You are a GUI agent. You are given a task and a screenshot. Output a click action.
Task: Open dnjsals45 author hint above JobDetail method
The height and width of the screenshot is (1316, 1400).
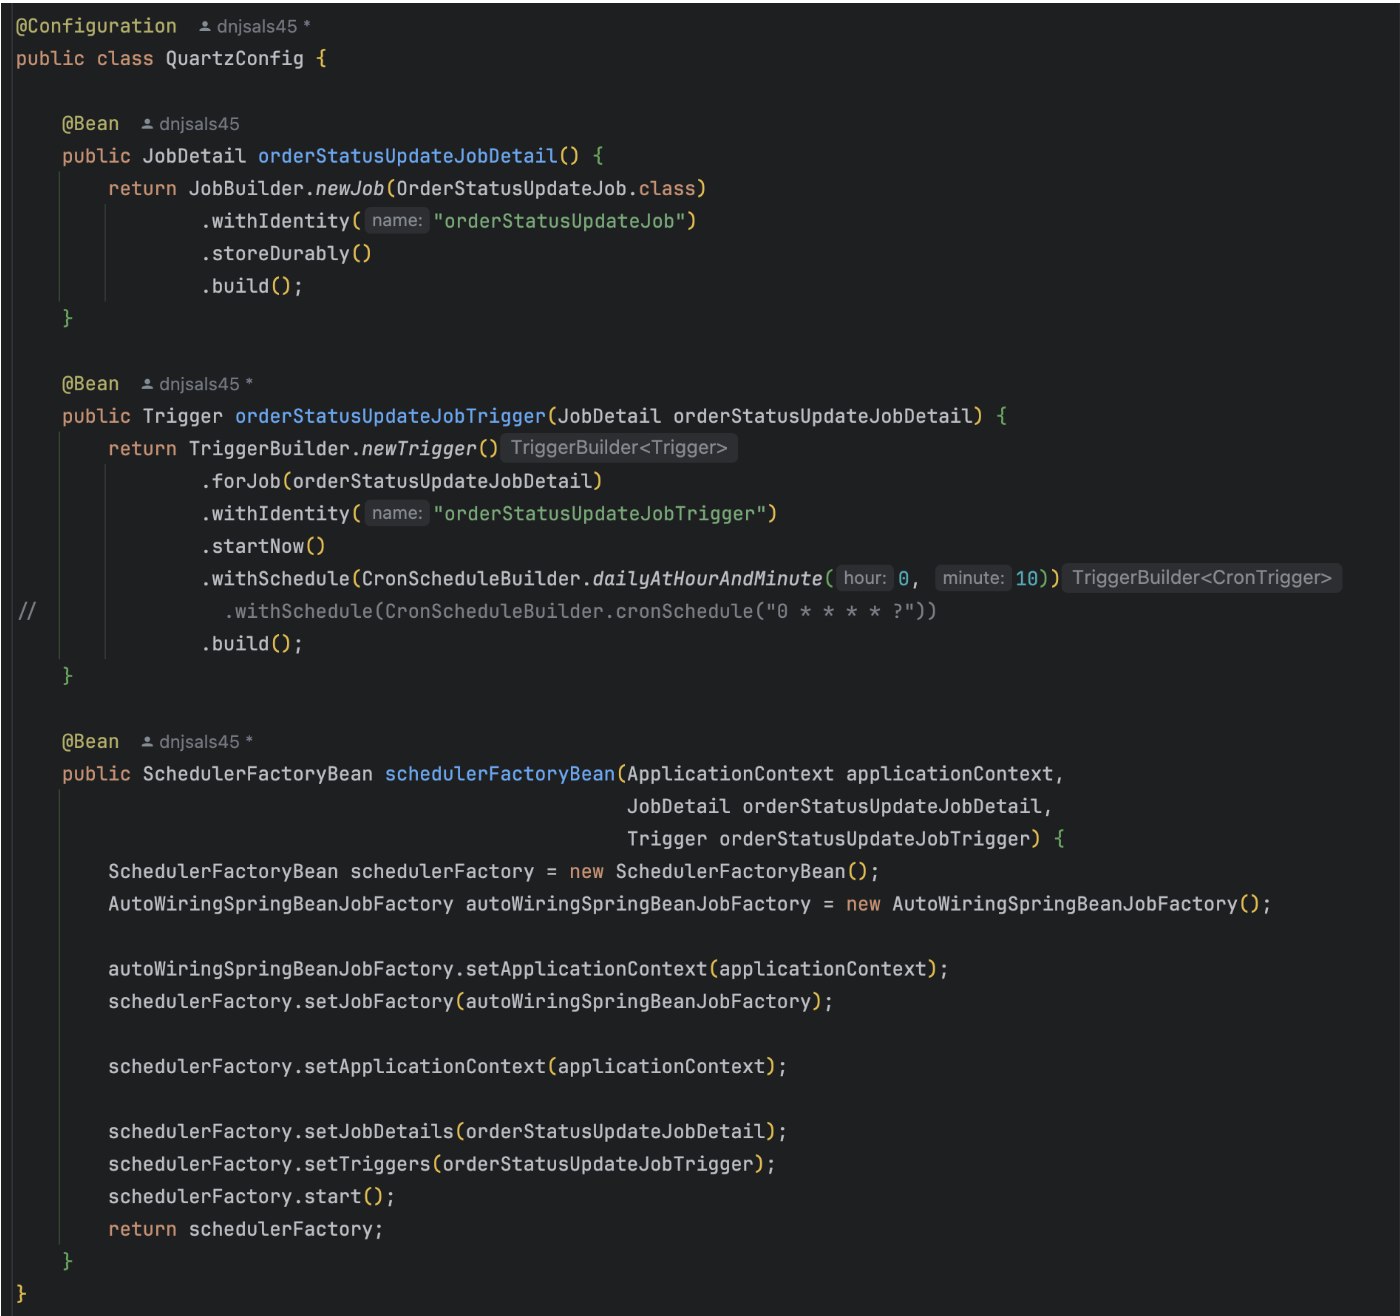click(199, 124)
